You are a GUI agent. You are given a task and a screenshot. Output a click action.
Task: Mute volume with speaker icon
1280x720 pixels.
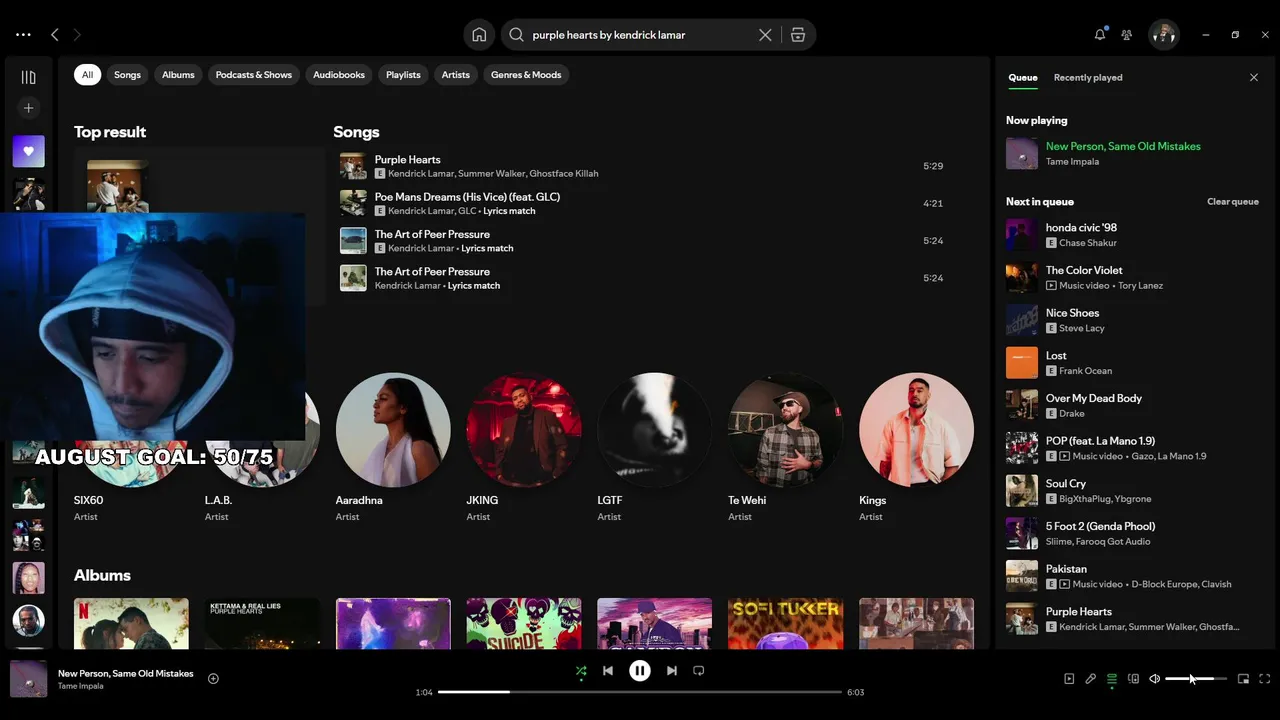1155,679
